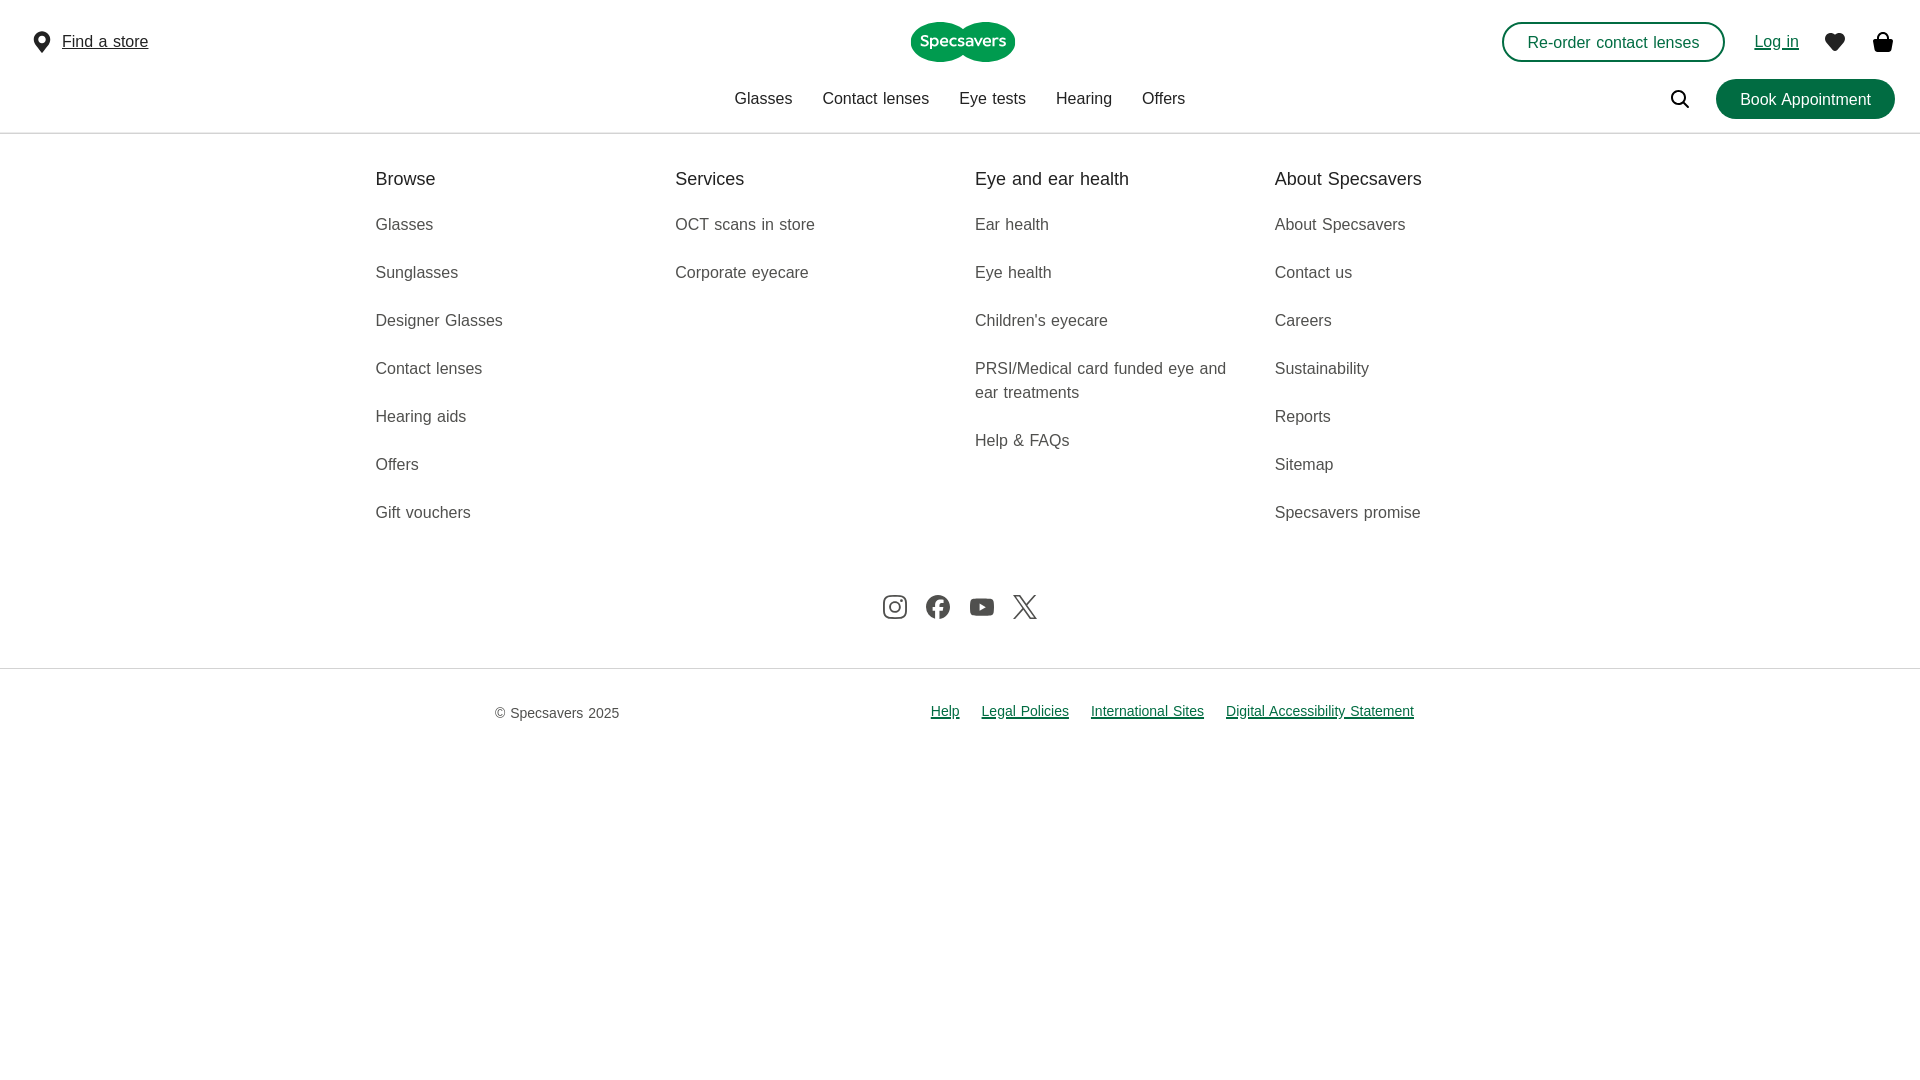1920x1080 pixels.
Task: Click the © Specsavers 2025 text
Action: coord(556,713)
